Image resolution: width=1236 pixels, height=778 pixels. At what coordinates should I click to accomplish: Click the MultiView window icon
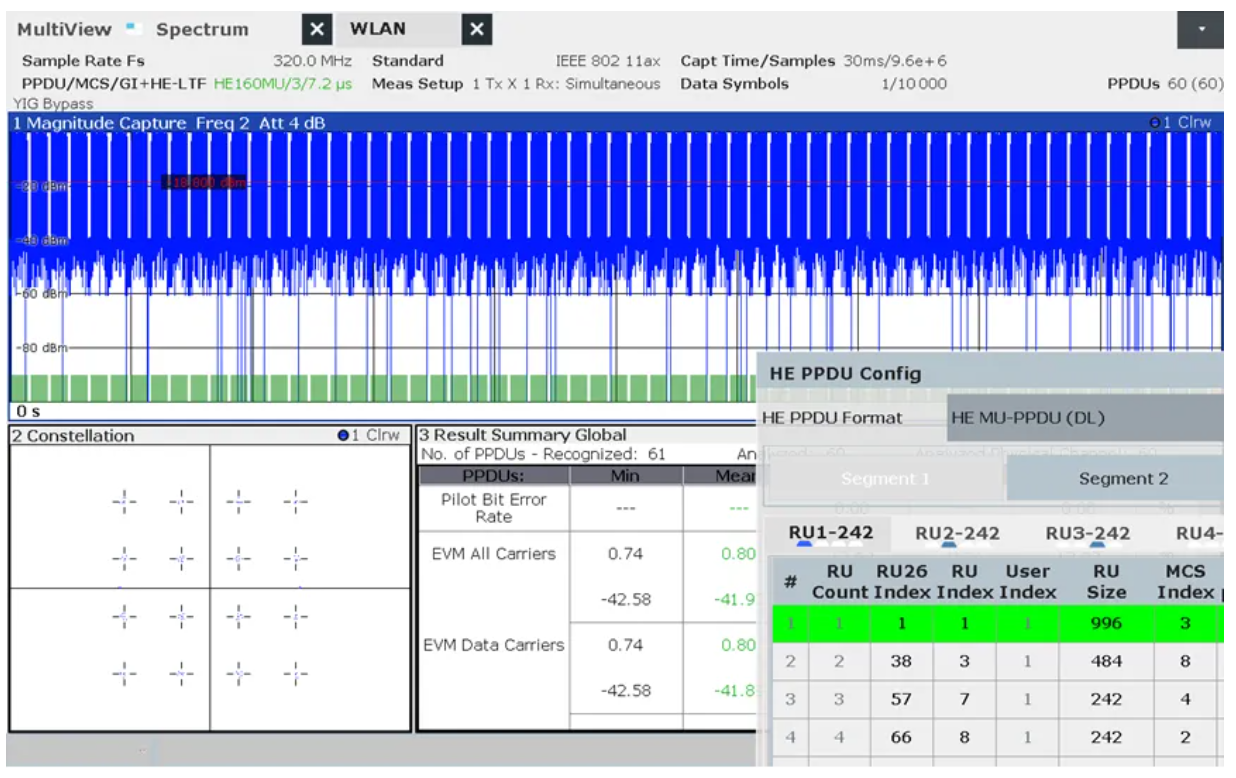tap(134, 30)
